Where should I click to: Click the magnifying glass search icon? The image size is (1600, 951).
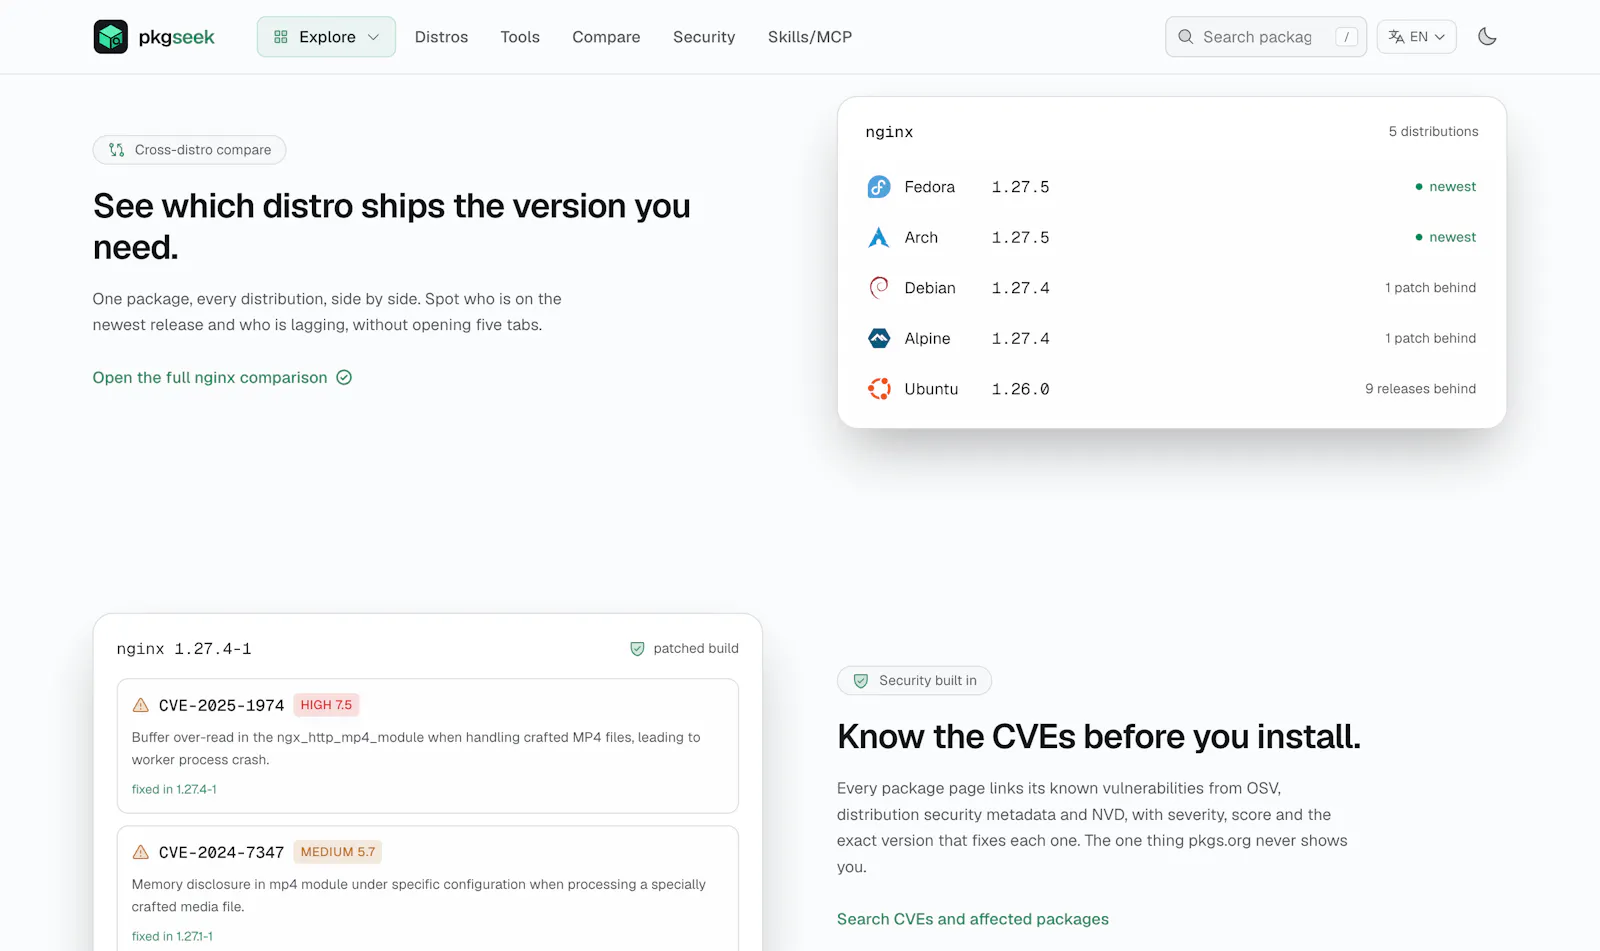(1186, 37)
